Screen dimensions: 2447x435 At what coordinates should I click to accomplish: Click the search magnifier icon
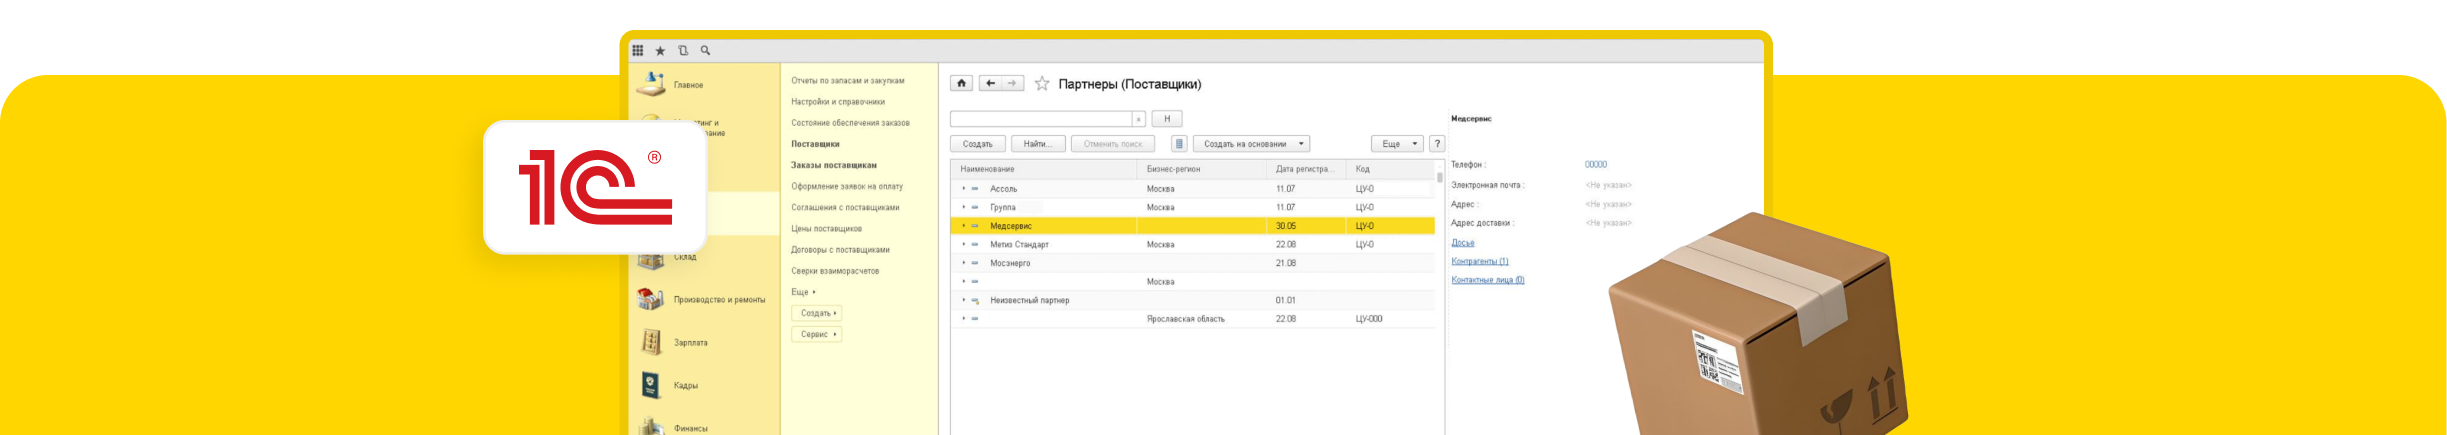click(x=705, y=50)
